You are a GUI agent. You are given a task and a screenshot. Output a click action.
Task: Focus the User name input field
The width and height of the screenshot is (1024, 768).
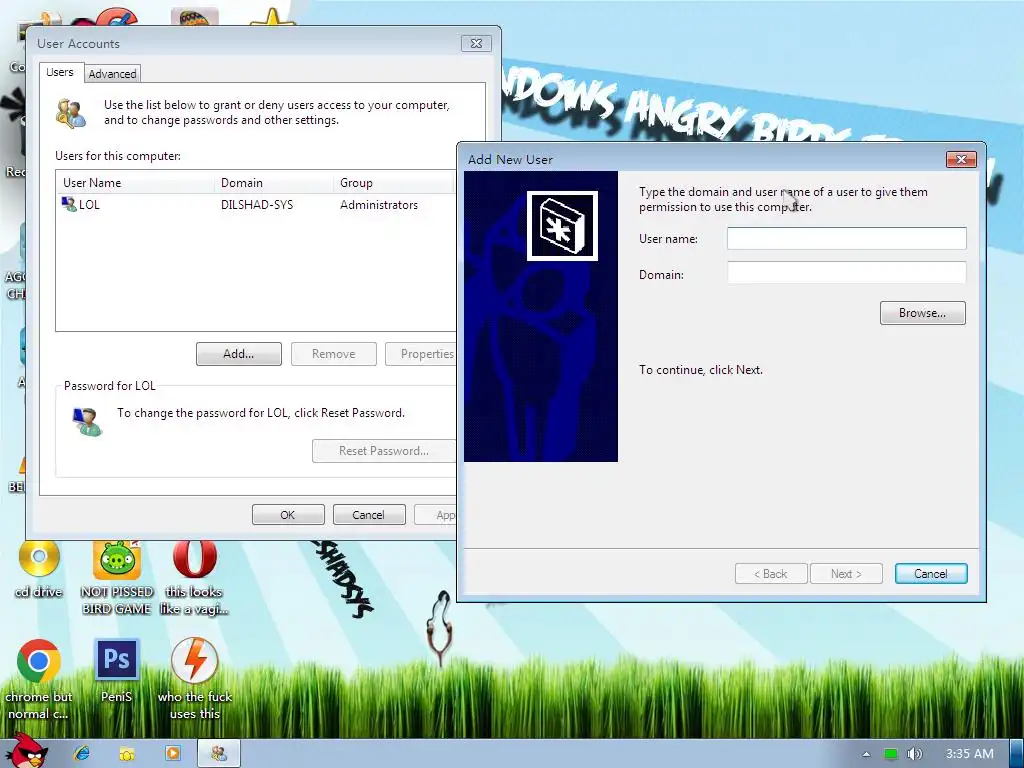pyautogui.click(x=846, y=238)
